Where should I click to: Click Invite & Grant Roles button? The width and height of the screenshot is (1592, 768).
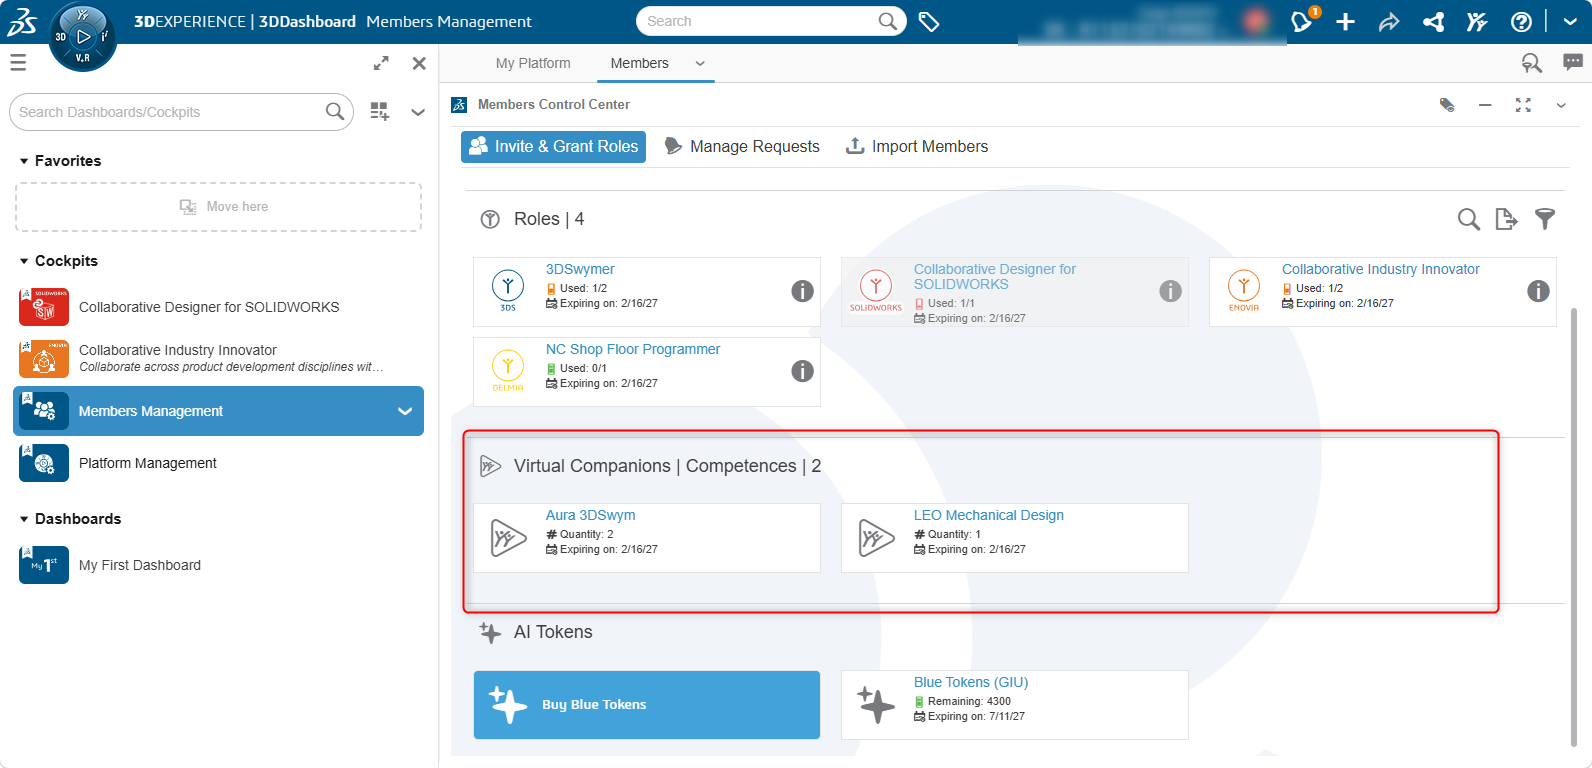[553, 147]
